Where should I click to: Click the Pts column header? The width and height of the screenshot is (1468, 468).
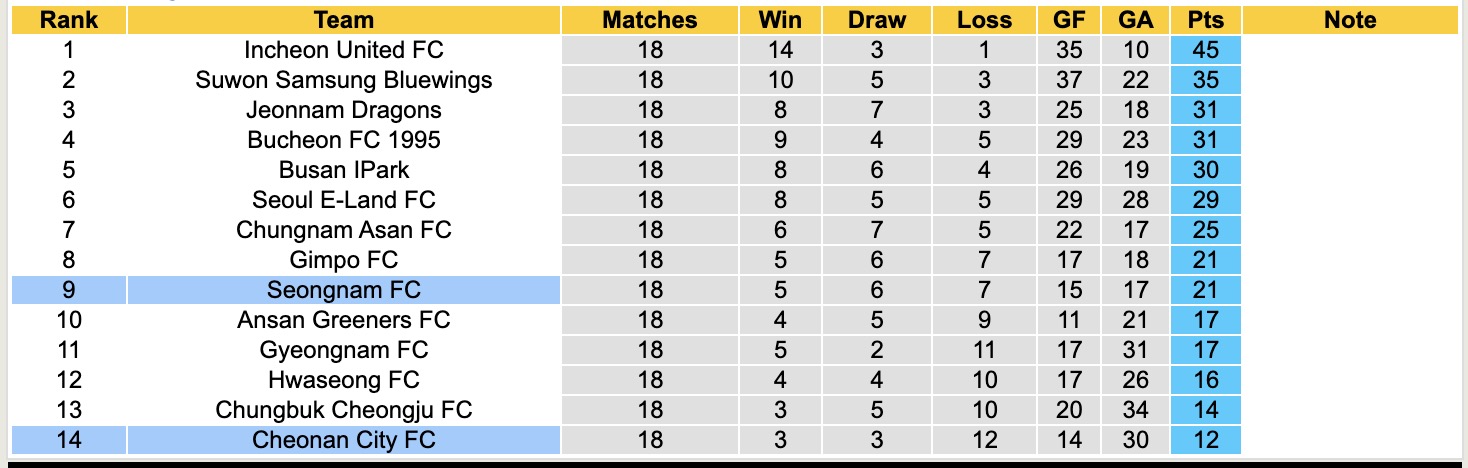[1206, 20]
